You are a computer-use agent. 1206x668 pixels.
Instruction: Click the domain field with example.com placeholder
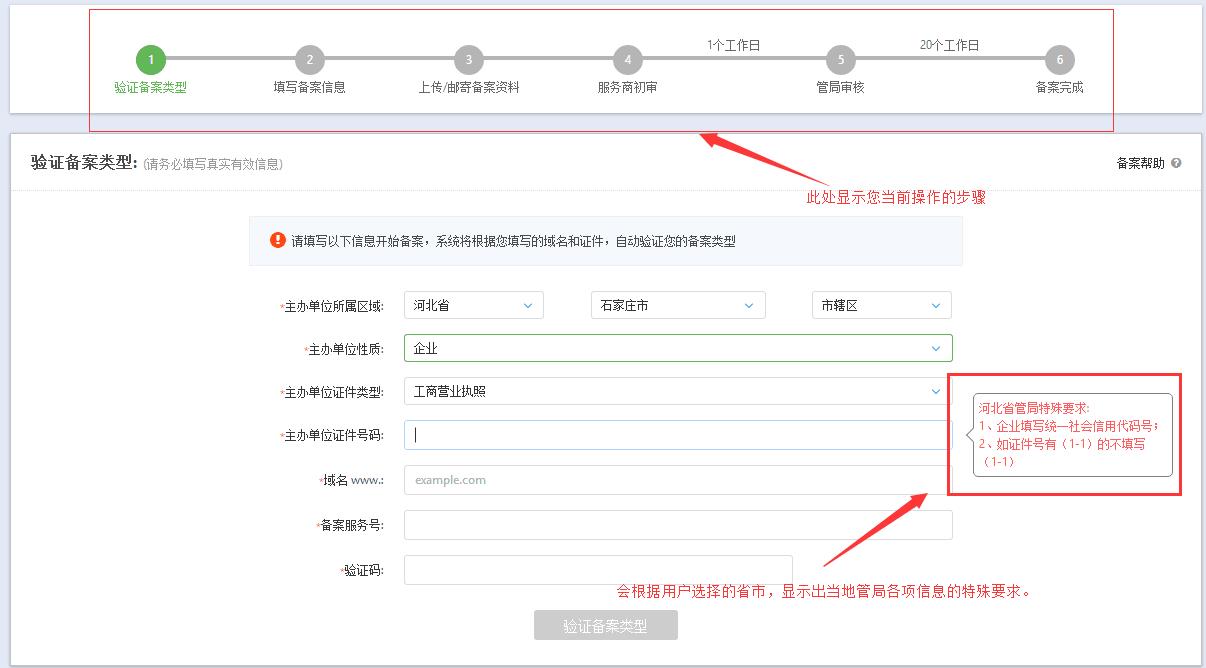[x=678, y=480]
